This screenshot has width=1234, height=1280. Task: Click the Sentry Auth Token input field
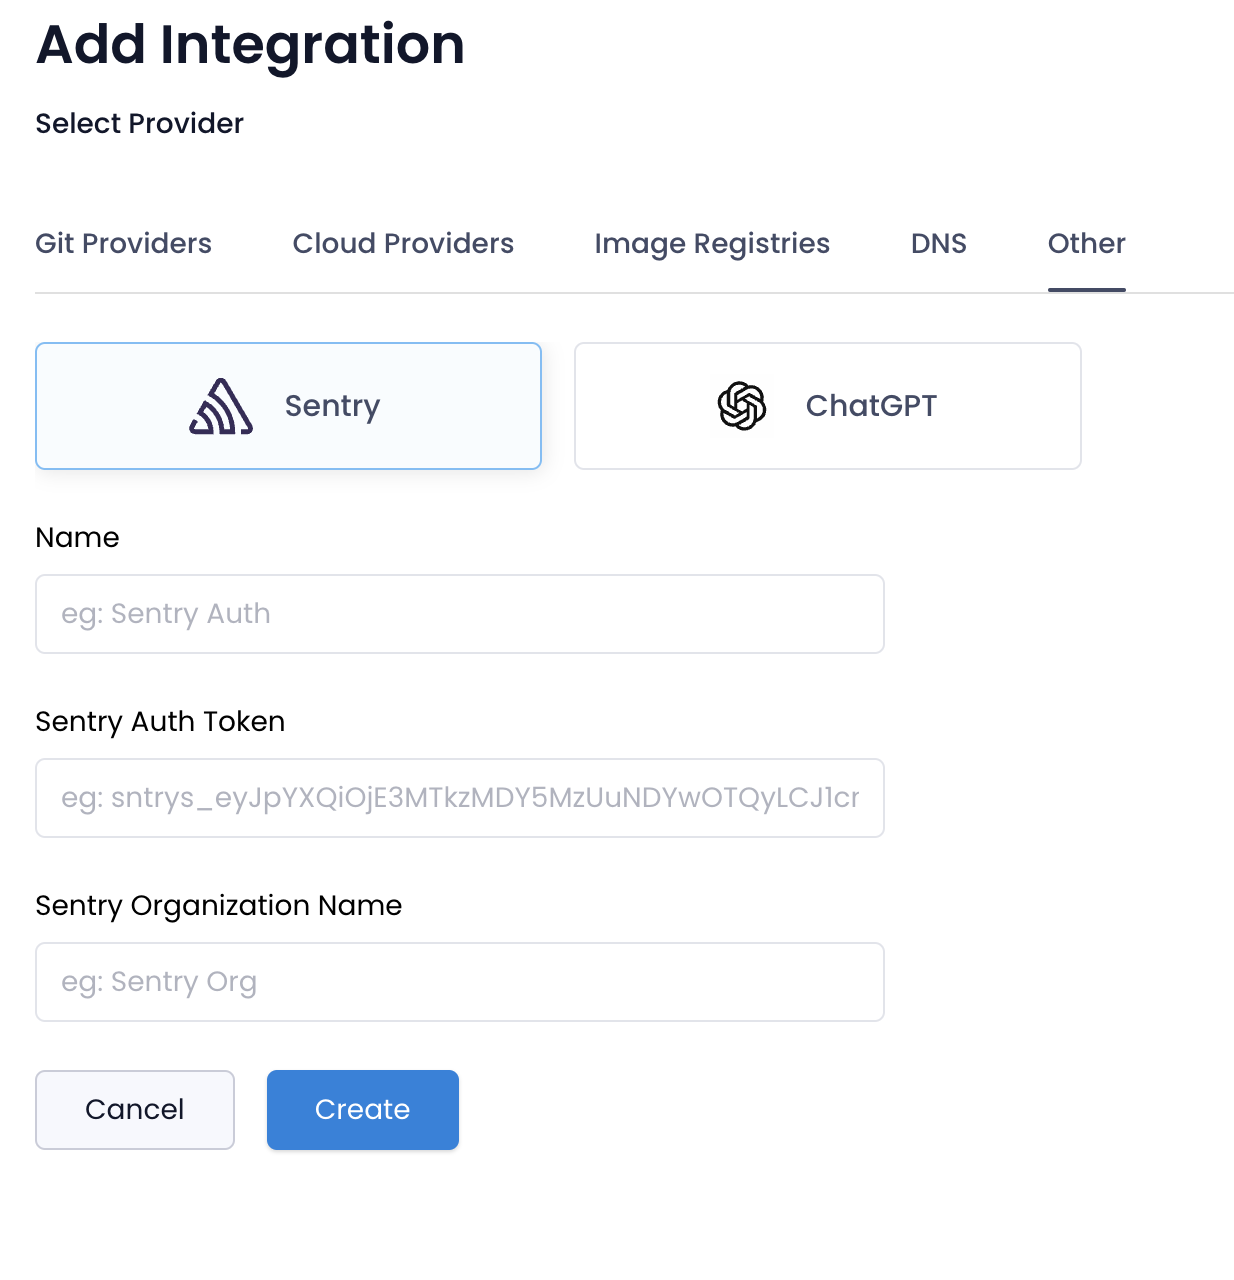click(x=460, y=798)
